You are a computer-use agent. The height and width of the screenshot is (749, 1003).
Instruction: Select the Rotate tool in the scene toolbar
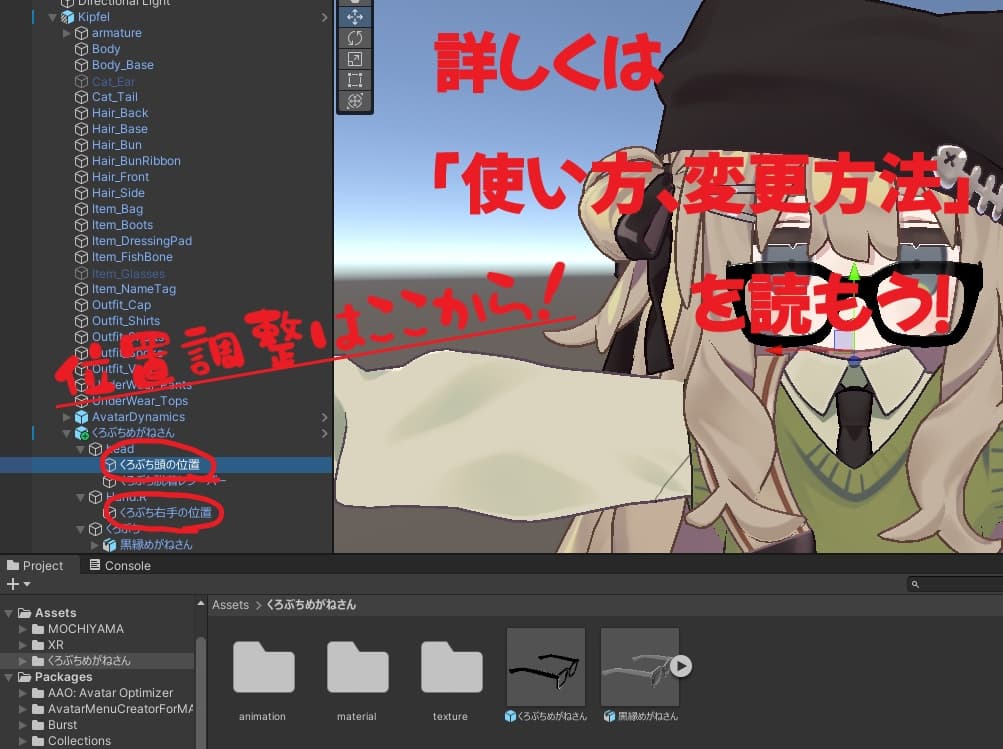tap(355, 38)
